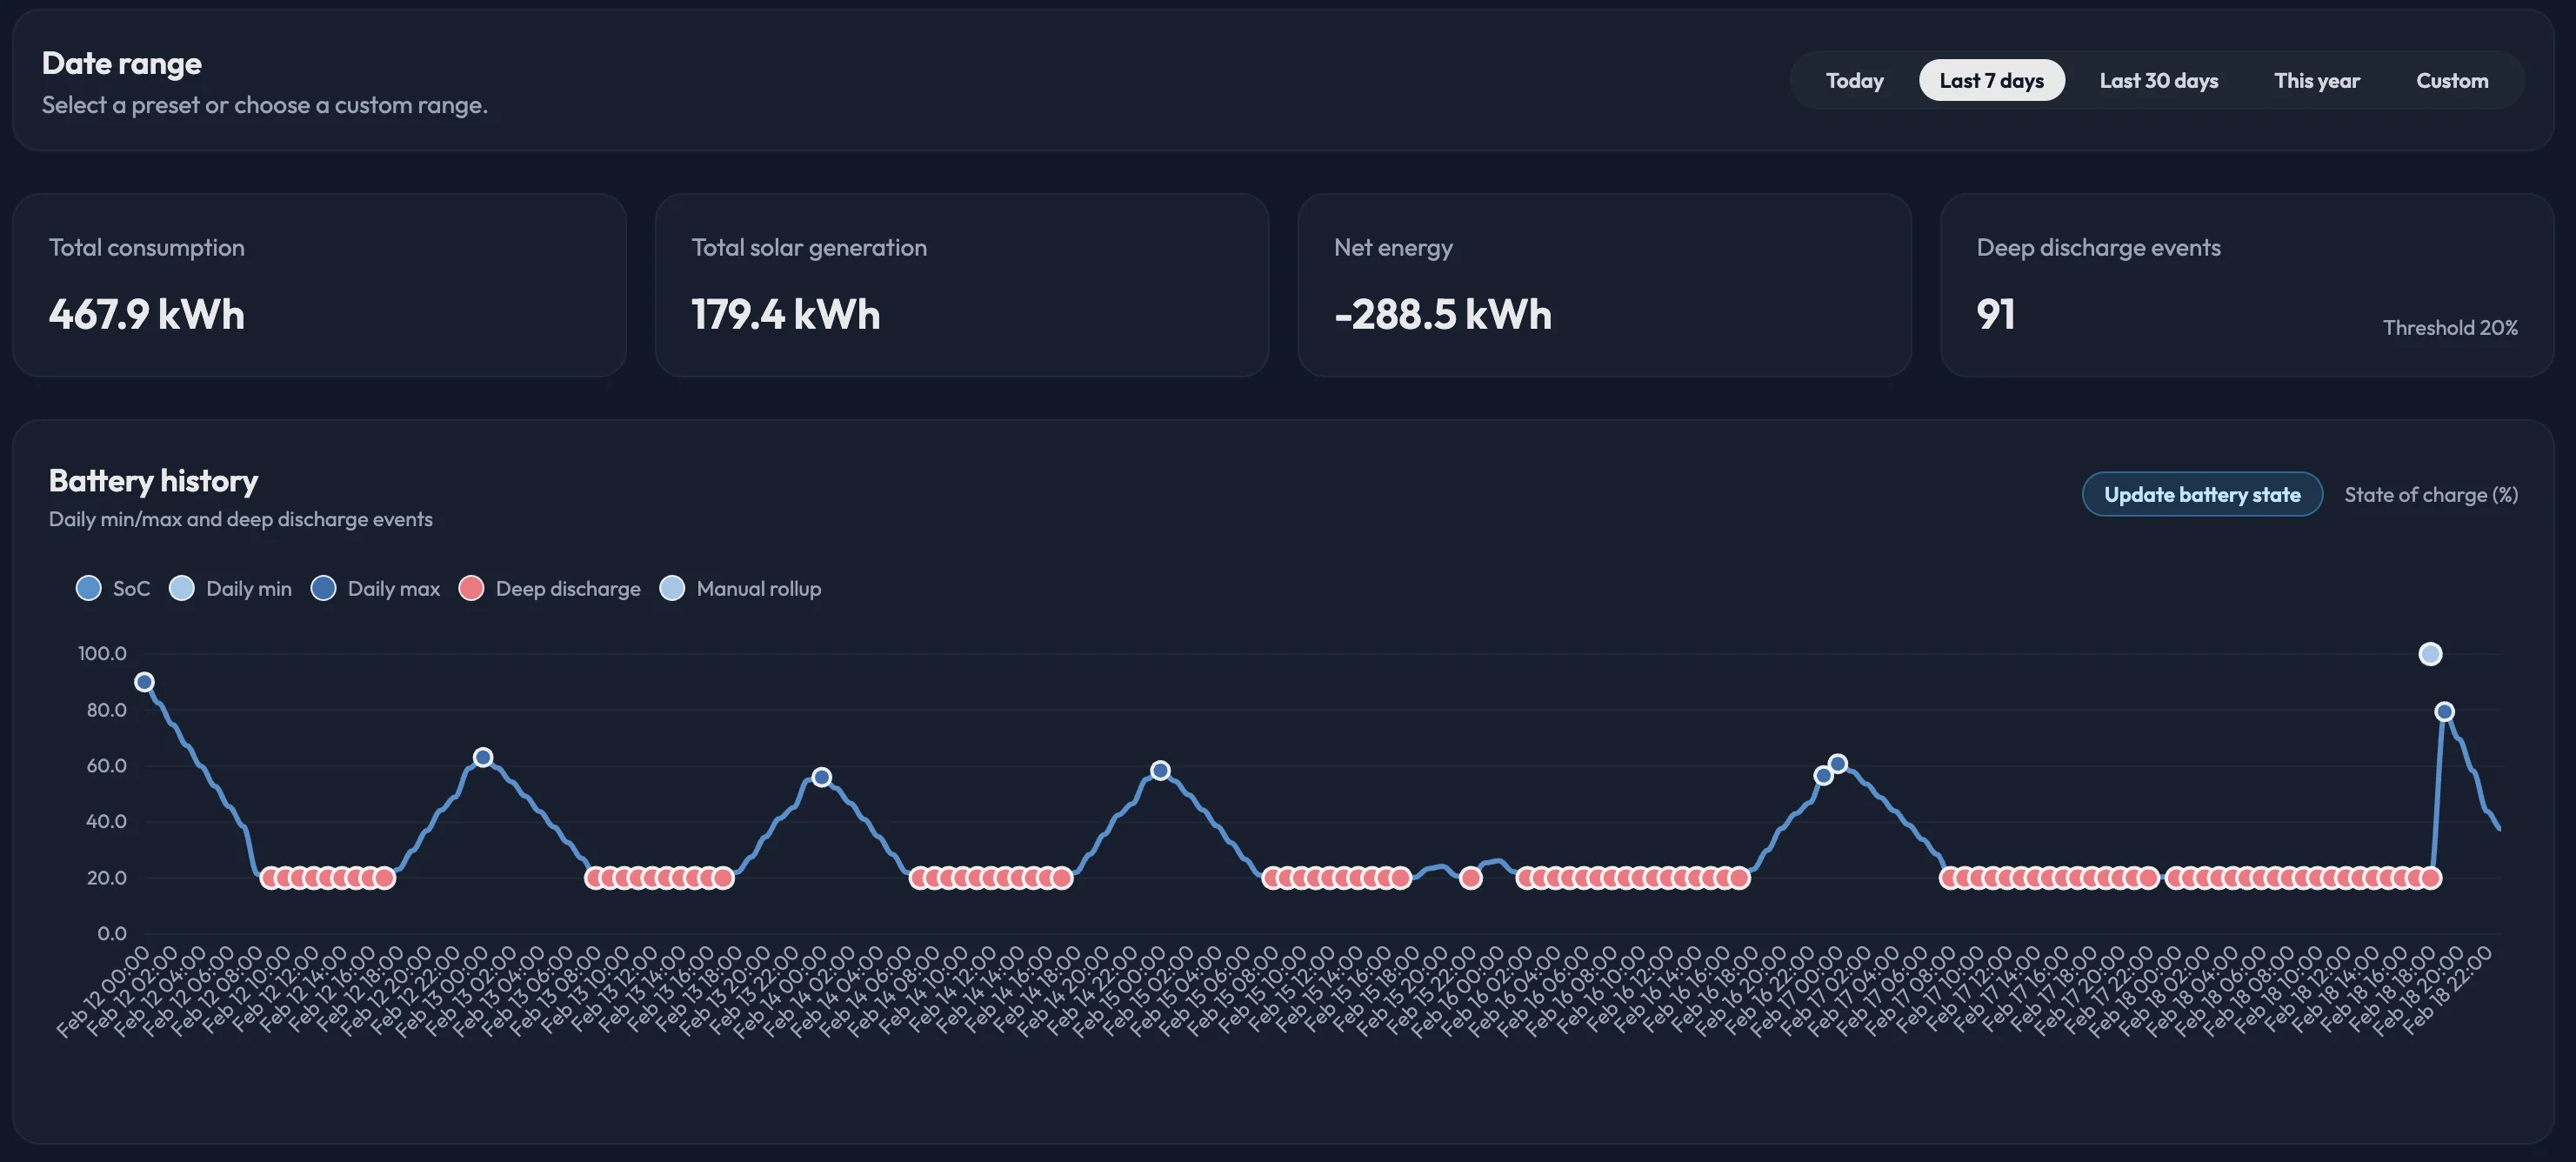Viewport: 2576px width, 1162px height.
Task: Click the blue Daily max legend dot
Action: (323, 588)
